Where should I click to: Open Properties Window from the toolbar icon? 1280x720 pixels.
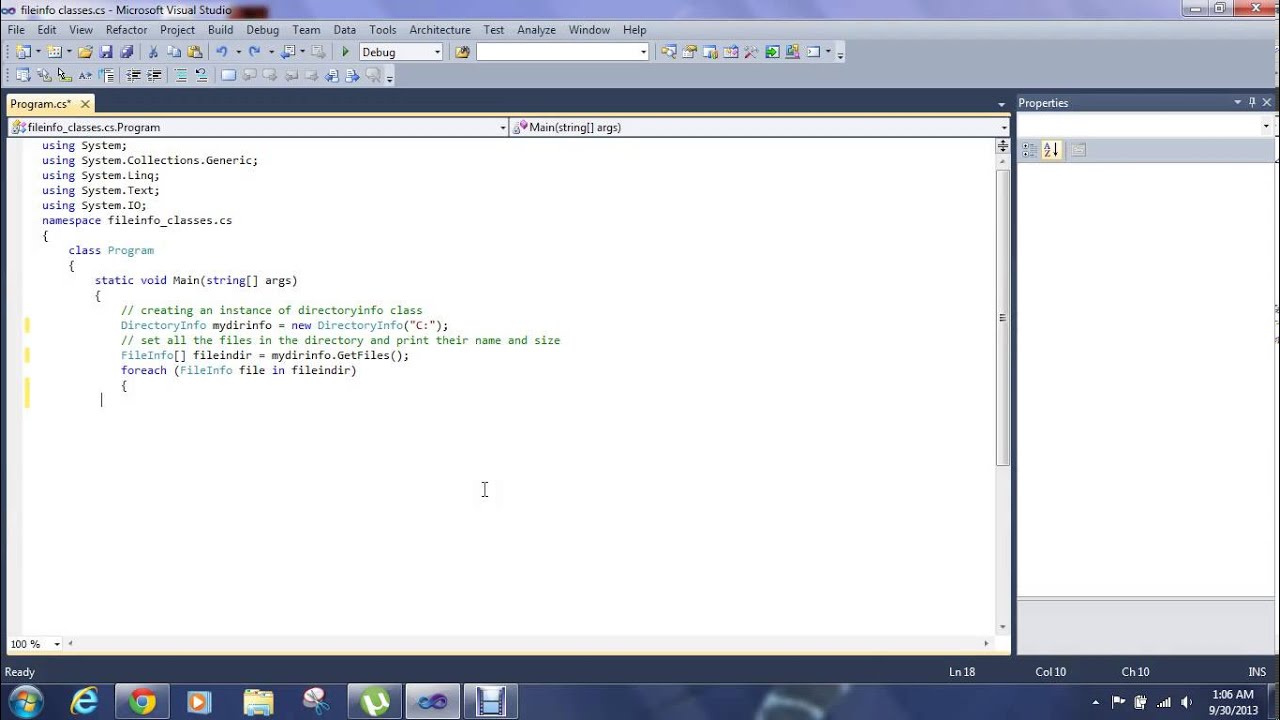click(689, 52)
